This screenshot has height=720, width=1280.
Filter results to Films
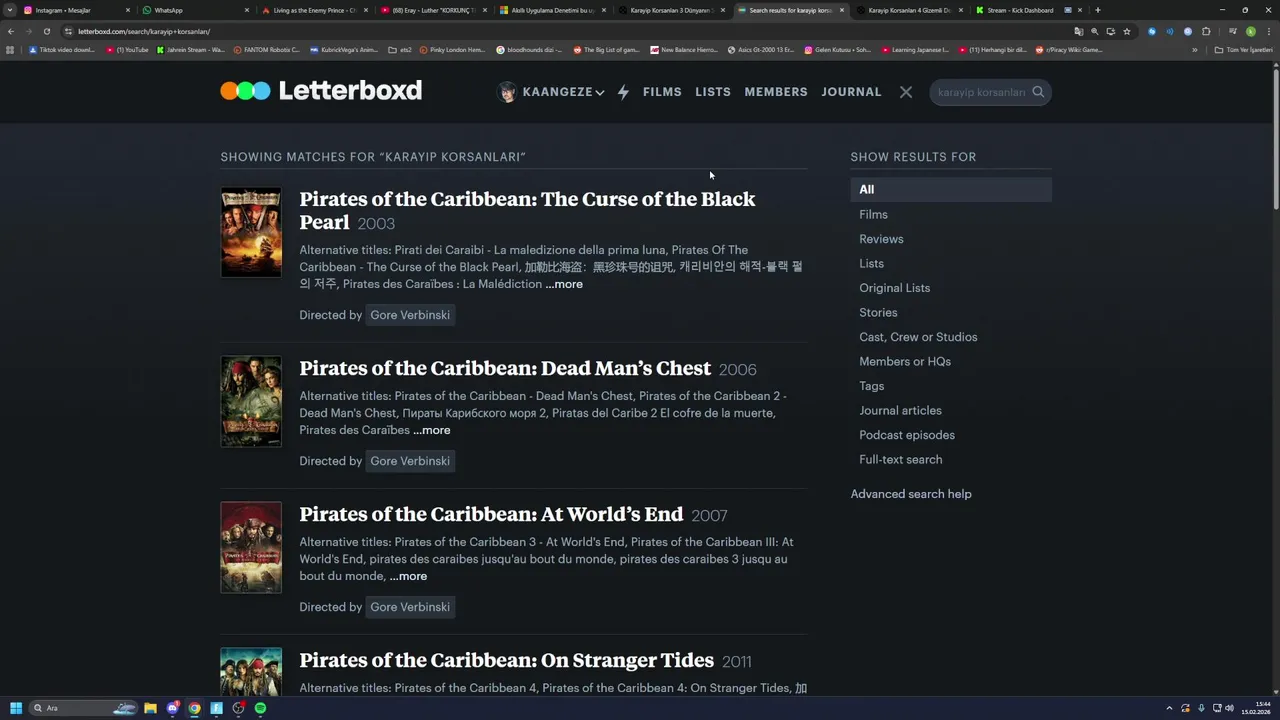(x=873, y=214)
